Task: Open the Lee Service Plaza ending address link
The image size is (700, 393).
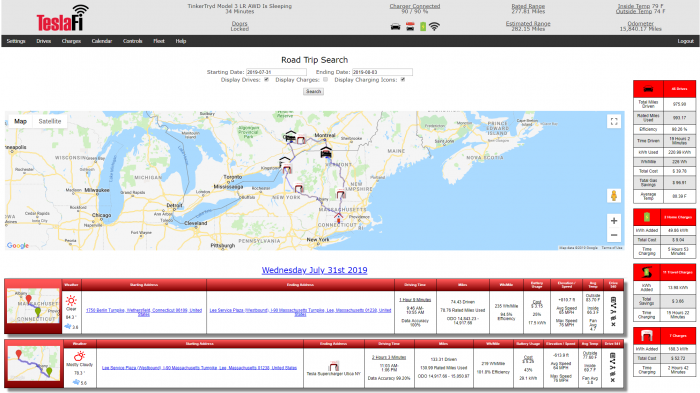Action: [300, 312]
